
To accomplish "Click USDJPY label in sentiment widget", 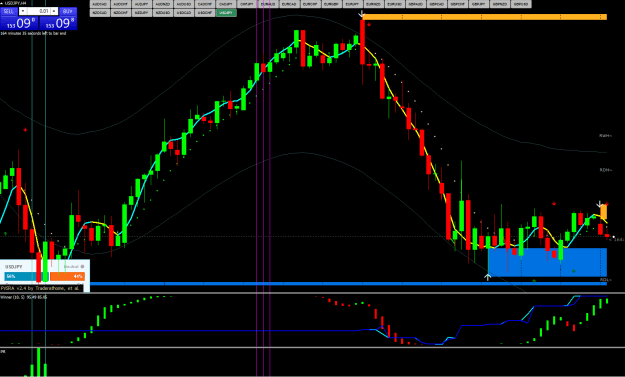I will point(14,267).
